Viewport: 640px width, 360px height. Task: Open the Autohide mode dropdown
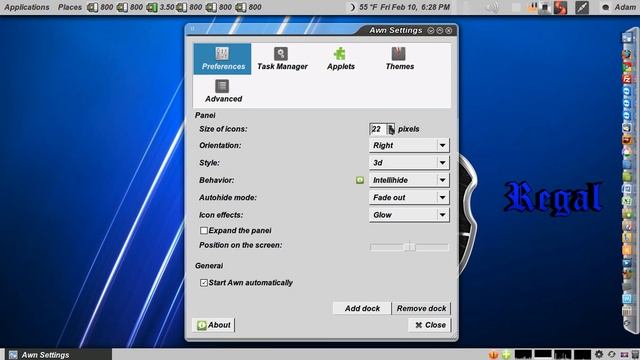click(x=409, y=198)
